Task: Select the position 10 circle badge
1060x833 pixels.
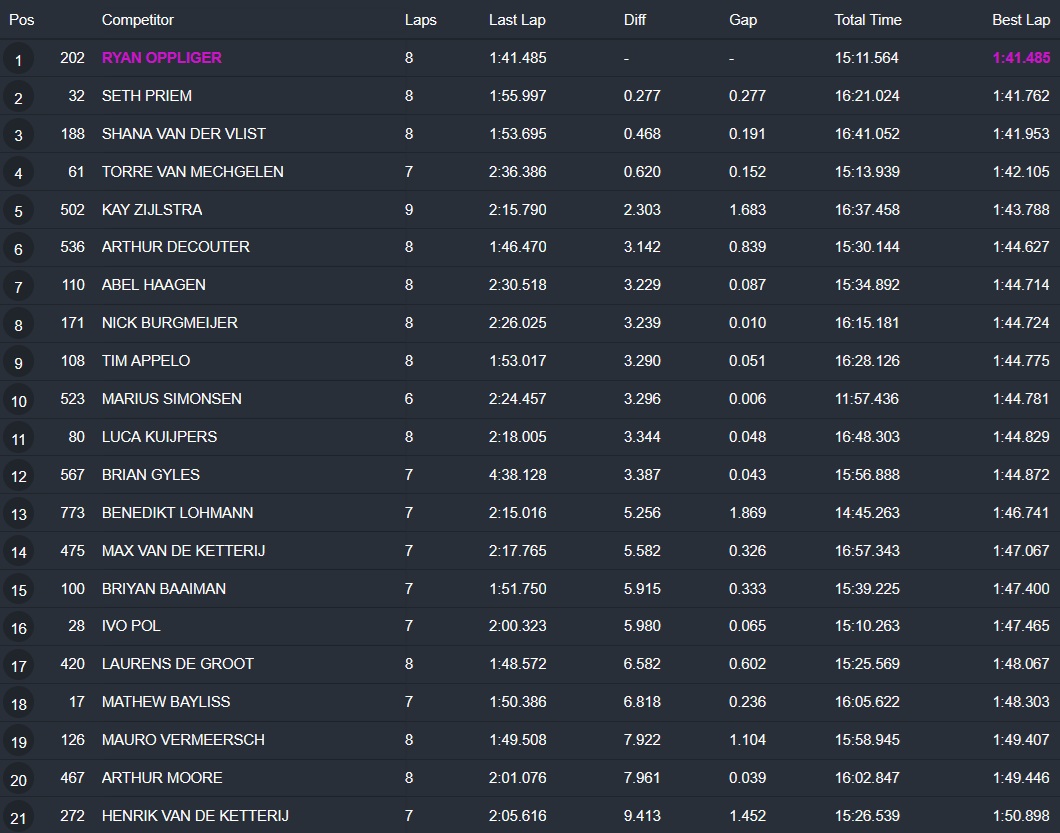Action: pos(18,401)
